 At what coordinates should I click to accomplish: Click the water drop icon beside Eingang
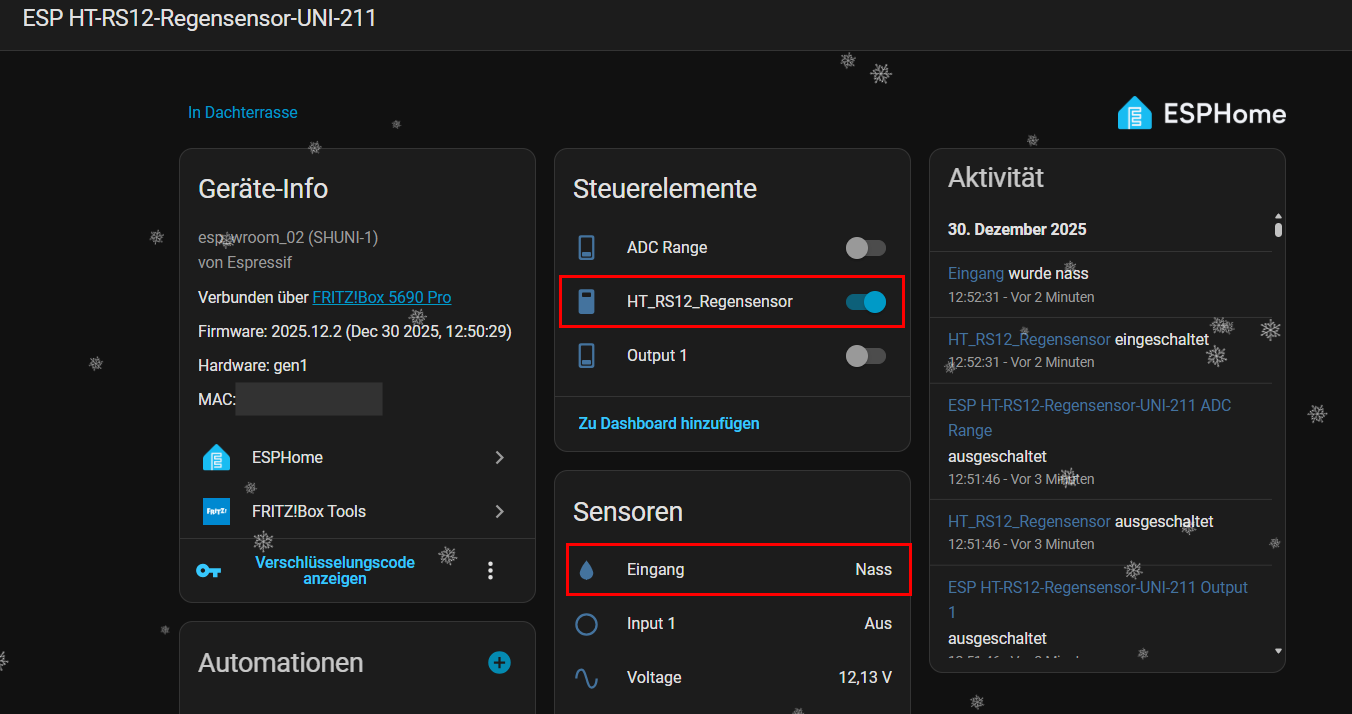click(x=587, y=570)
